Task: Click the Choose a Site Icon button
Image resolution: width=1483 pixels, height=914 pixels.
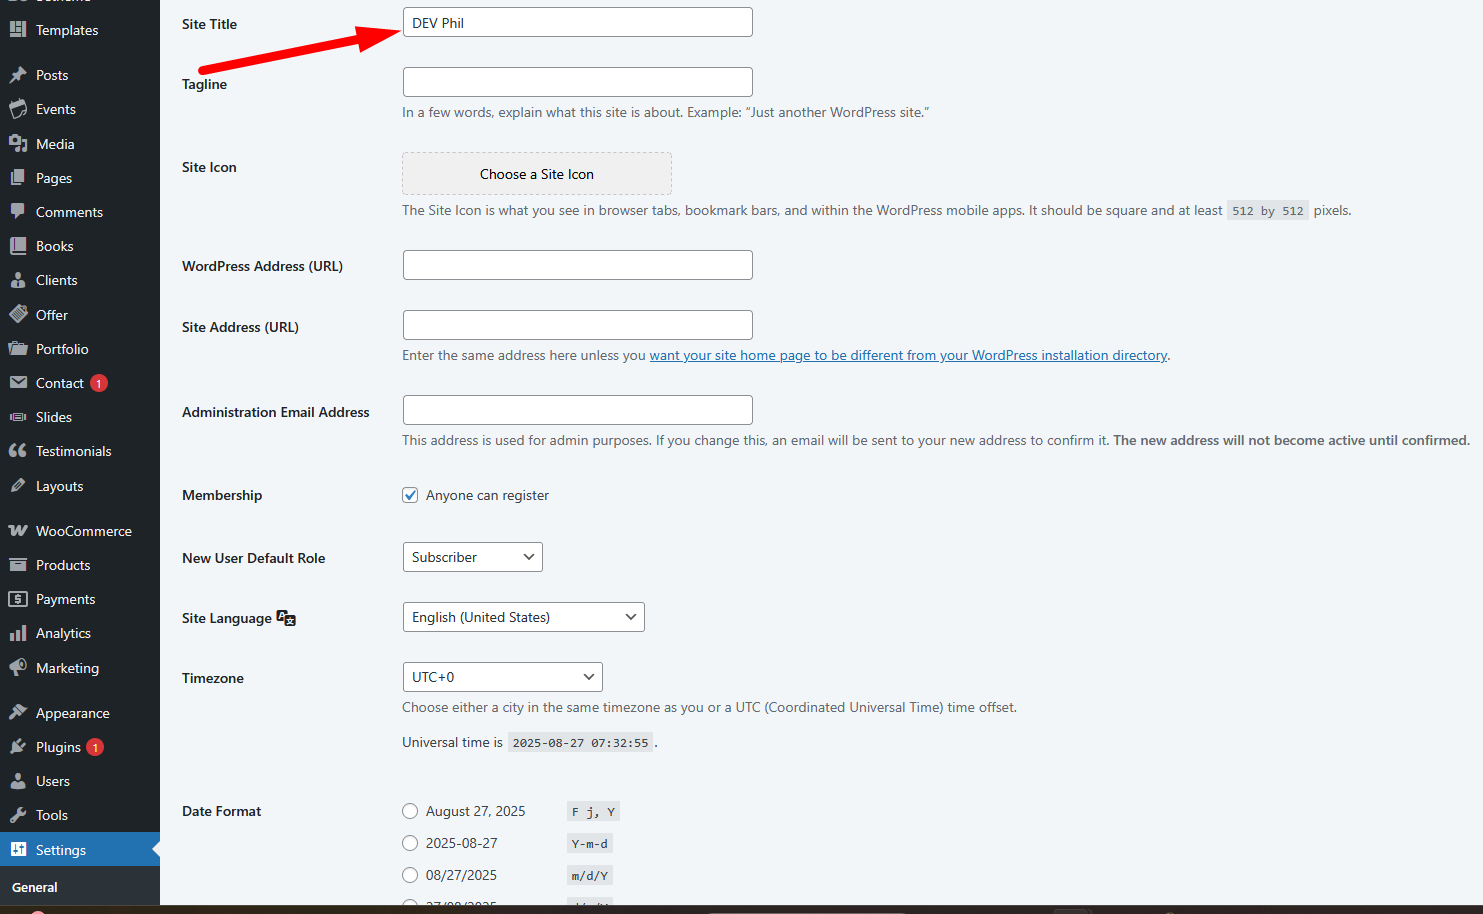Action: [x=537, y=174]
